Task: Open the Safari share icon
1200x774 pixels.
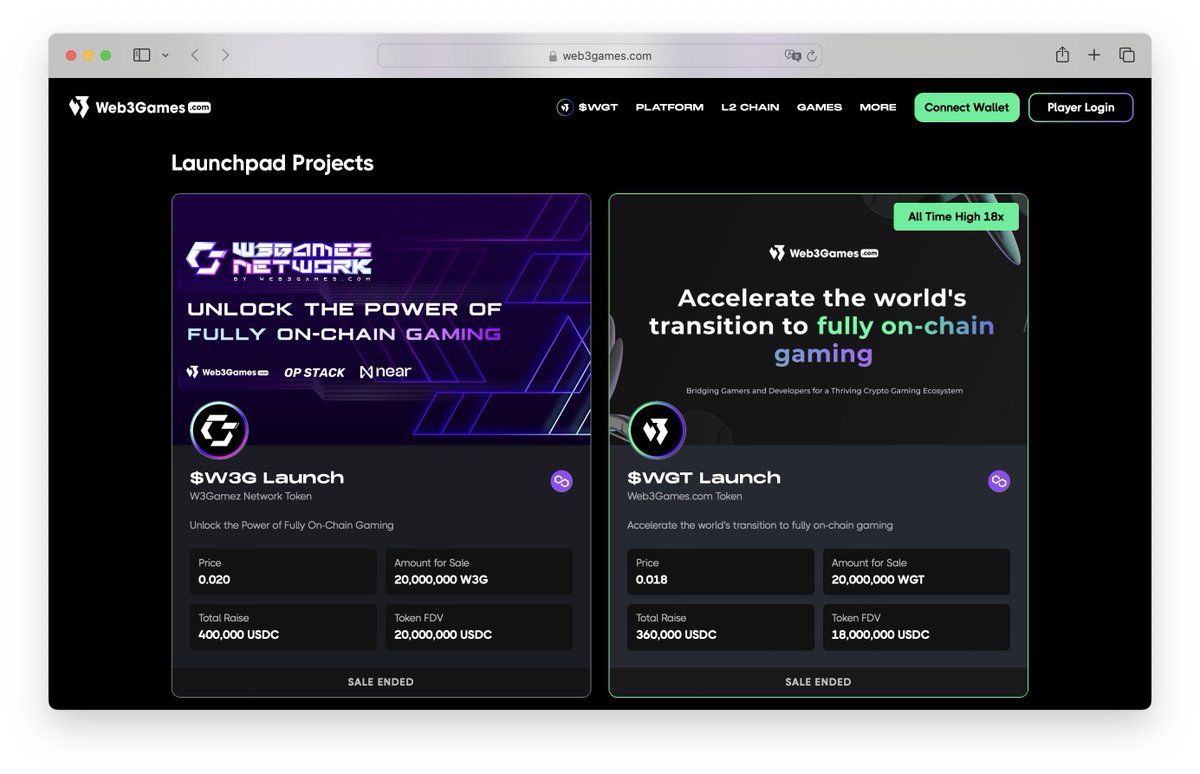Action: tap(1062, 55)
